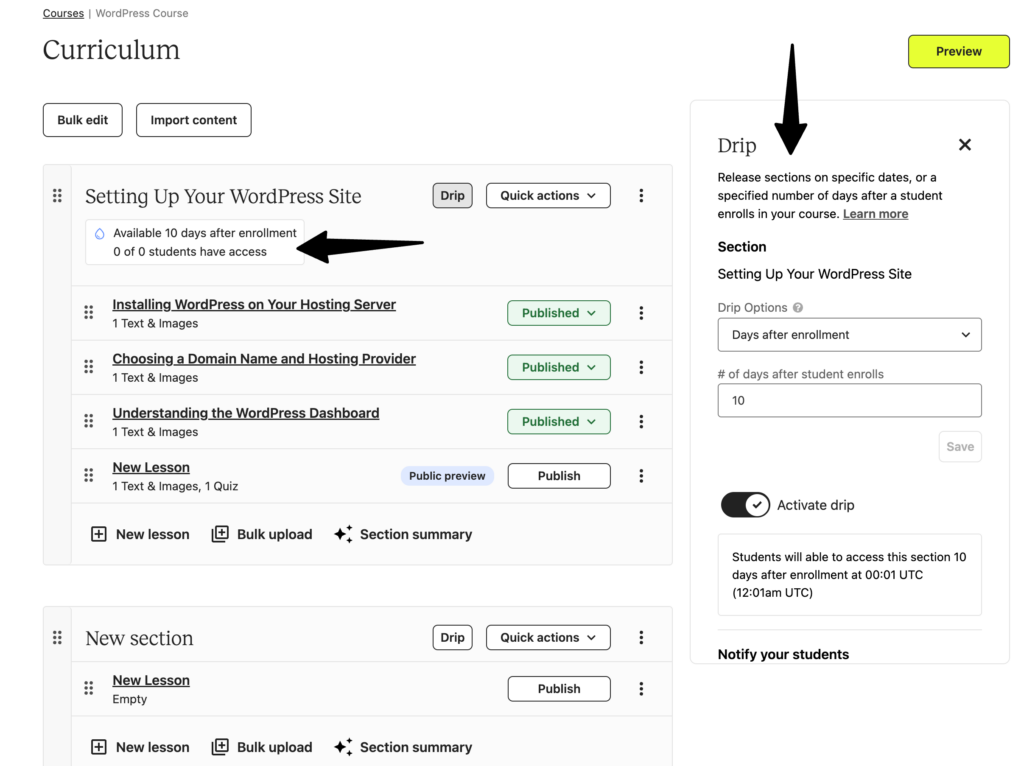This screenshot has width=1024, height=766.
Task: Click the number of days after enrollment field
Action: [x=850, y=400]
